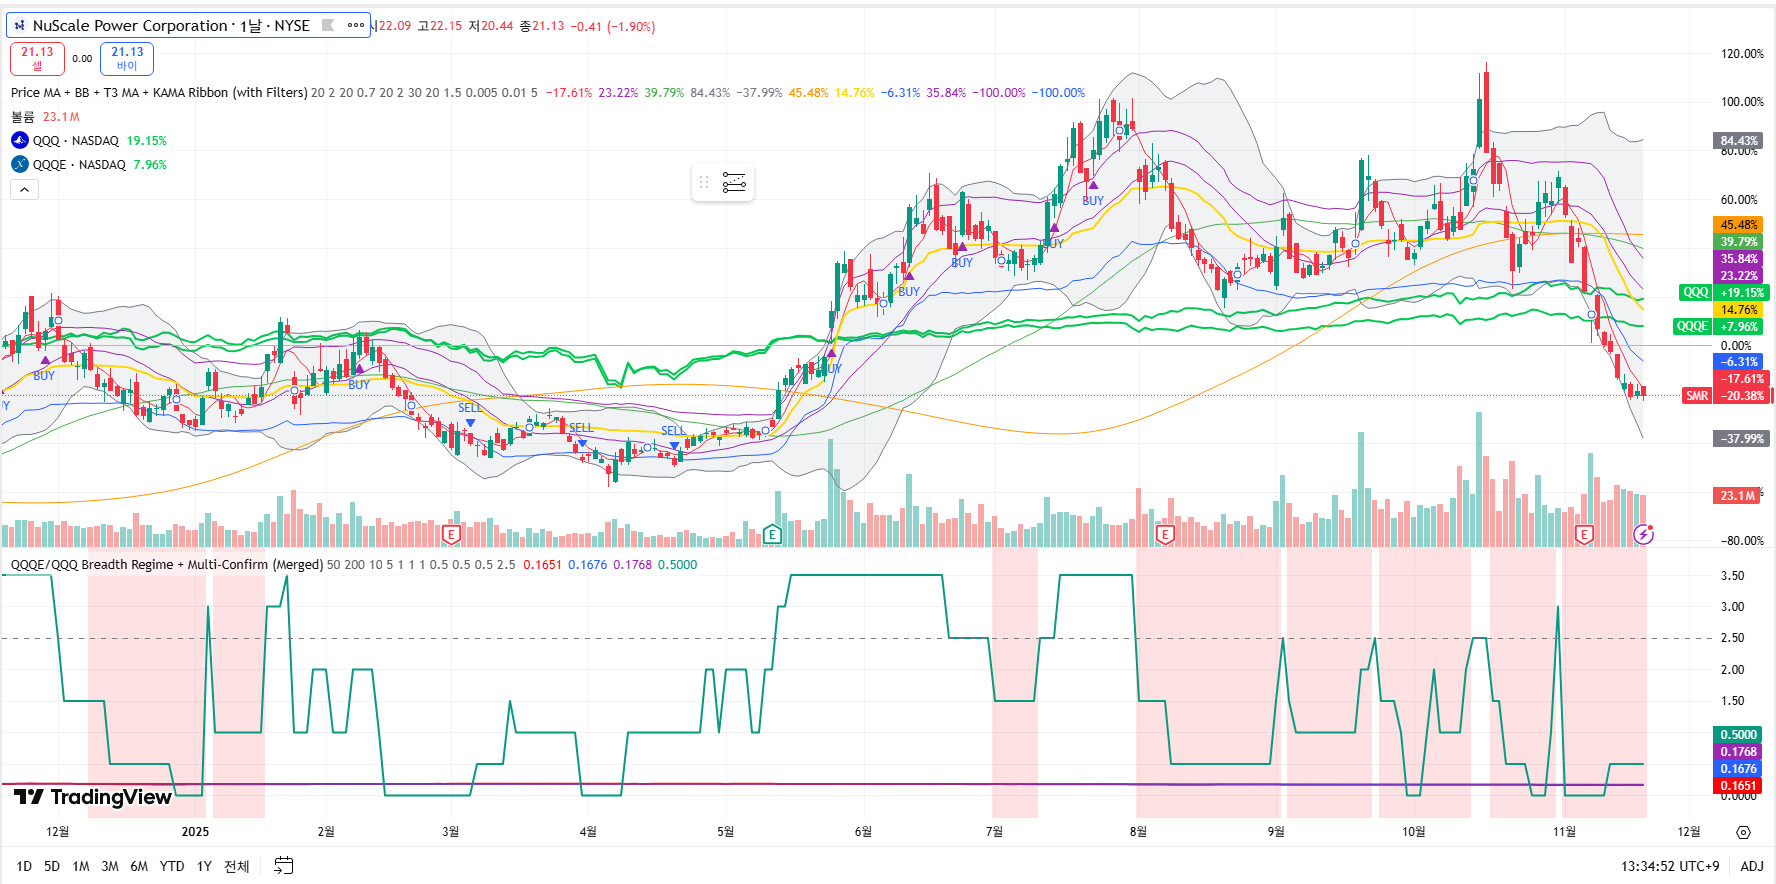Select the 3M time range

click(x=110, y=866)
